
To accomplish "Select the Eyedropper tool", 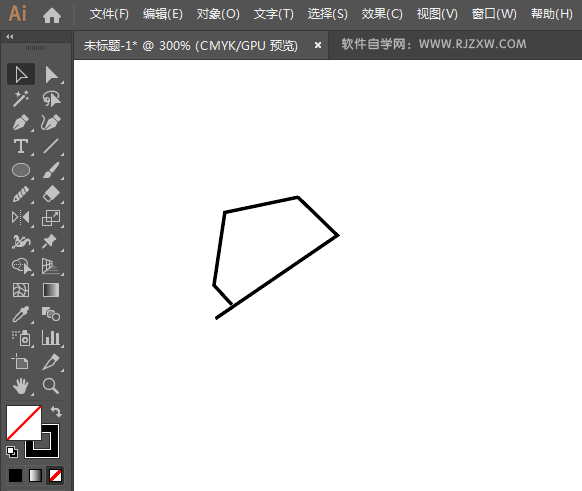I will click(21, 314).
